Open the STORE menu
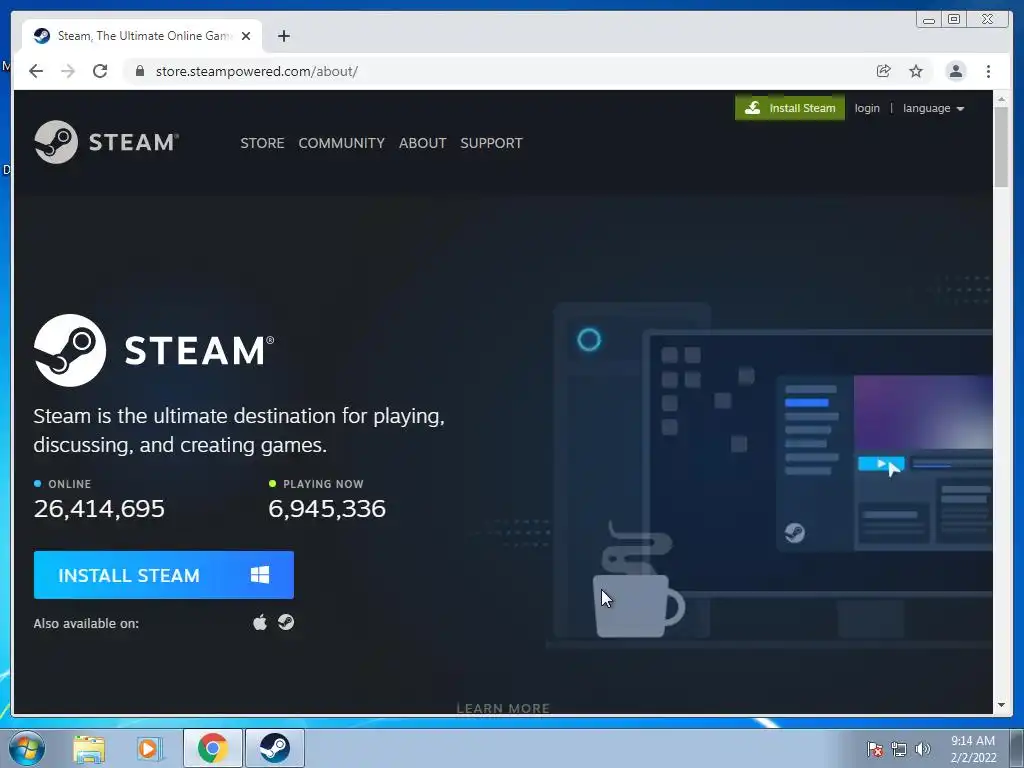The width and height of the screenshot is (1024, 768). click(x=262, y=143)
